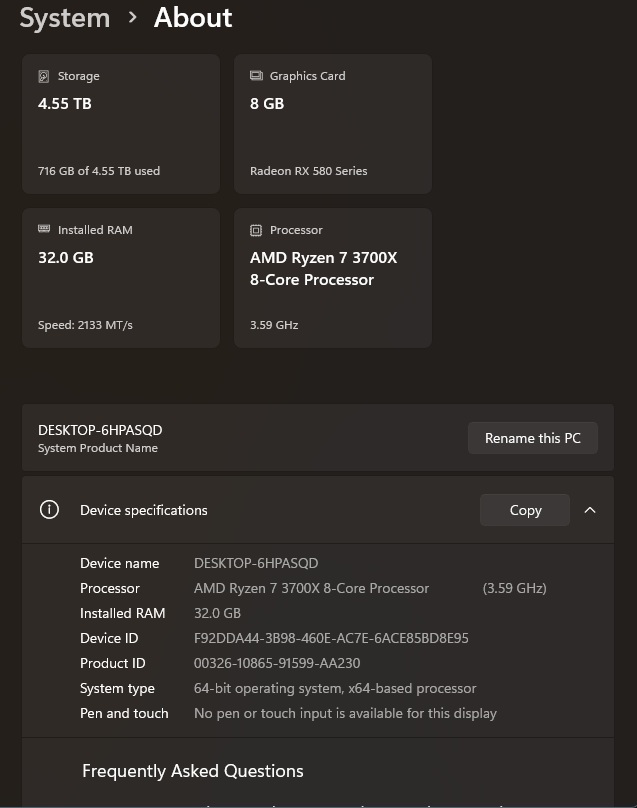637x808 pixels.
Task: Select the AMD Ryzen 7 Processor card
Action: (x=332, y=278)
